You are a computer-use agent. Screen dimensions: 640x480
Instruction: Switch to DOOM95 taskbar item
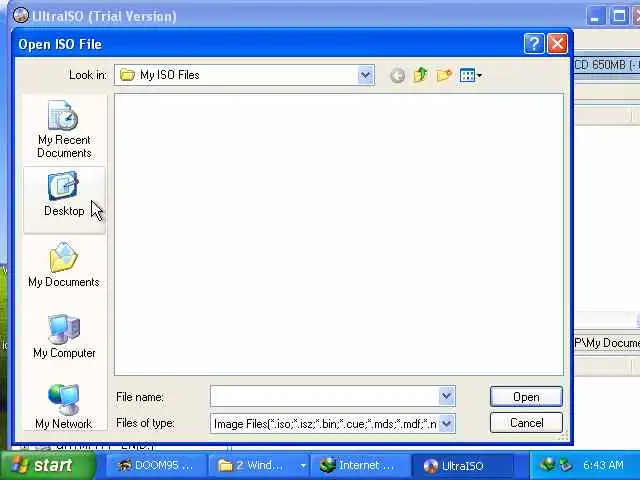pos(157,465)
